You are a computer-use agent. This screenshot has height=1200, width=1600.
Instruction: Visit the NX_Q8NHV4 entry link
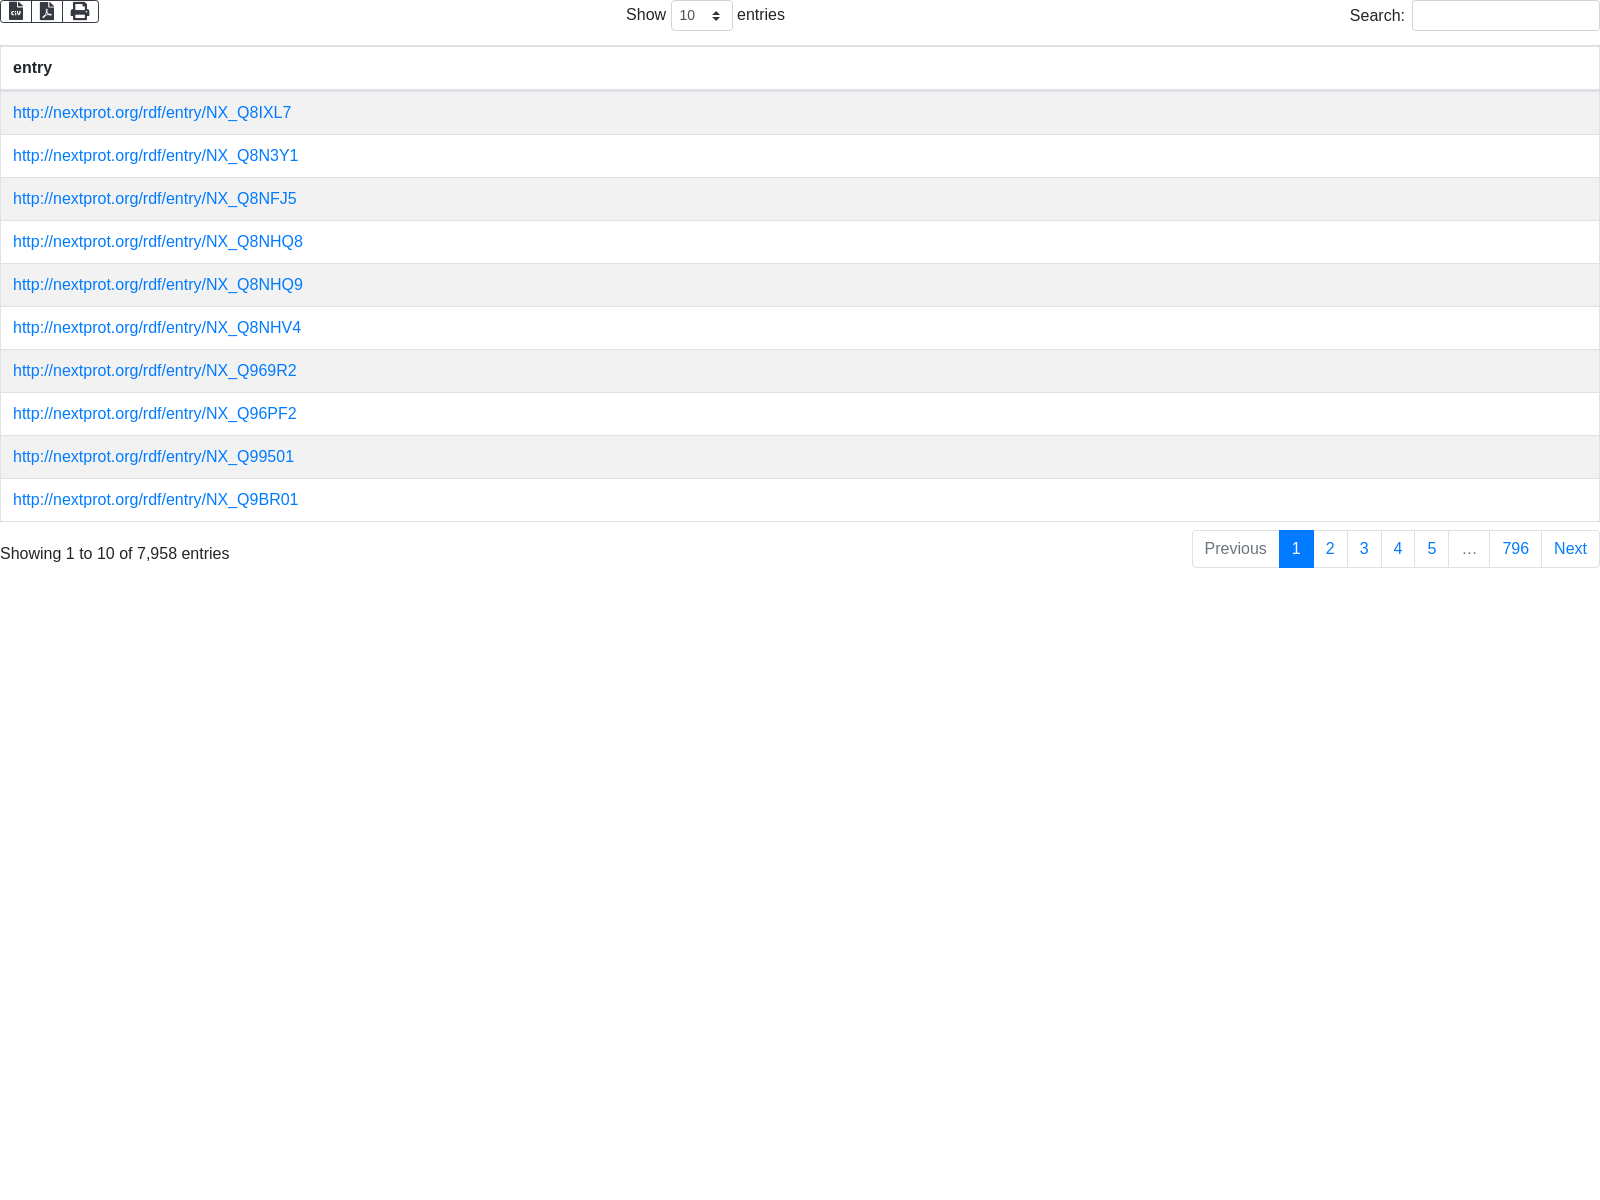click(x=156, y=328)
